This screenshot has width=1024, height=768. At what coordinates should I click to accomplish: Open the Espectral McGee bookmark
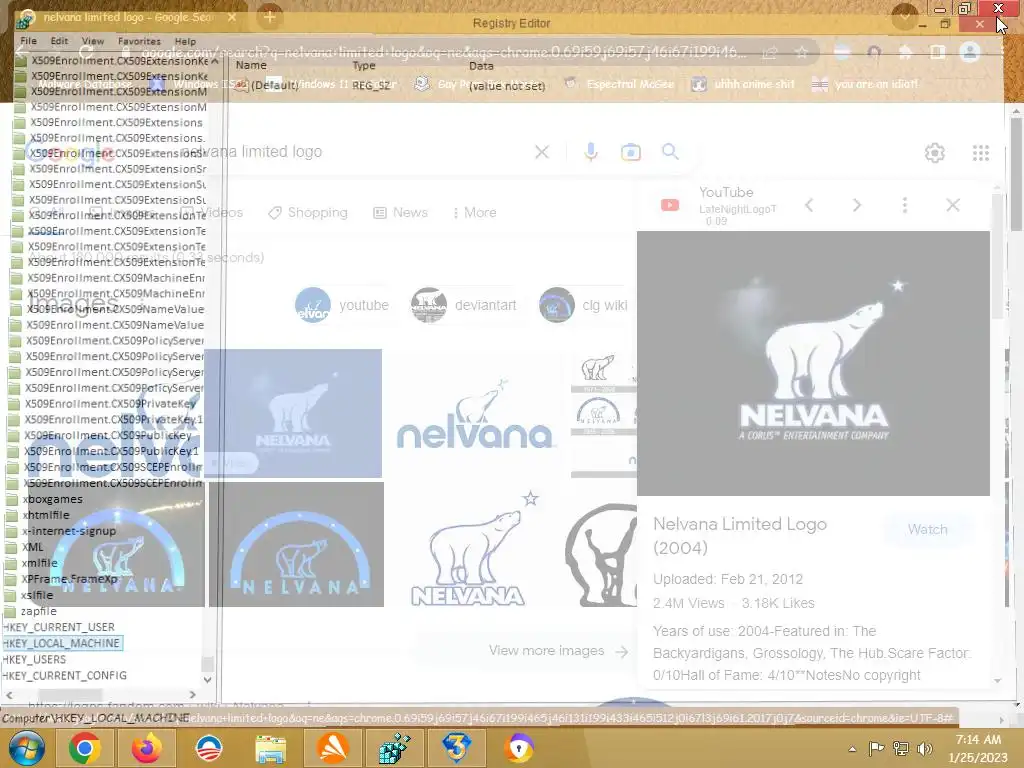point(619,84)
